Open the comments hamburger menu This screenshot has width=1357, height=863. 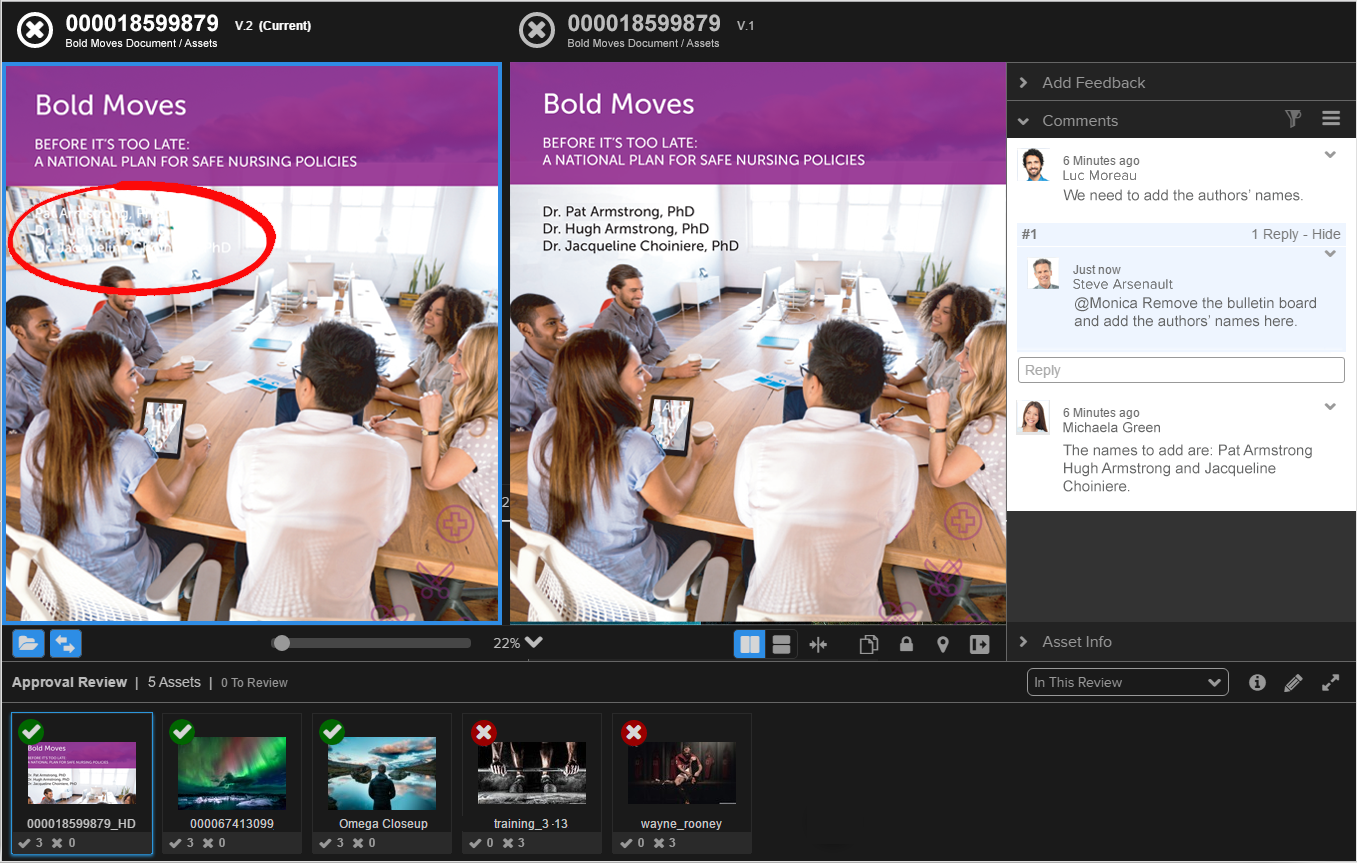[1331, 119]
